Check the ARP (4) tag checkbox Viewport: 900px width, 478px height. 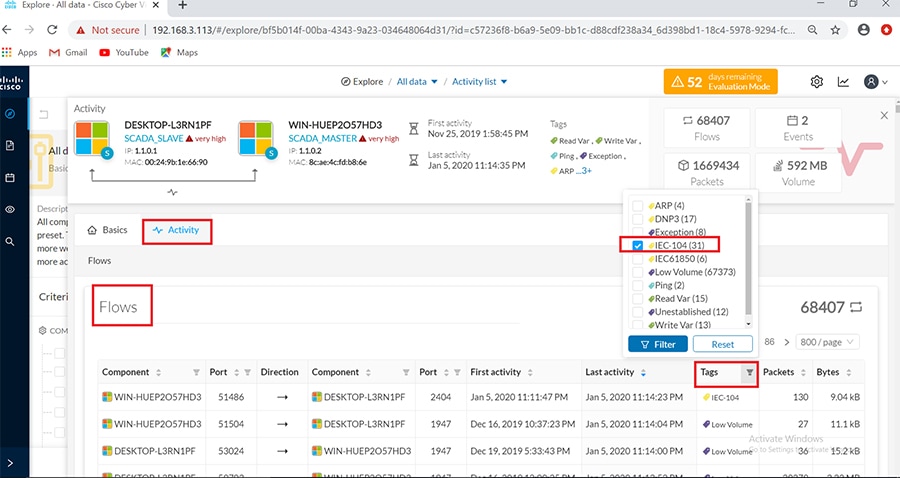coord(638,205)
